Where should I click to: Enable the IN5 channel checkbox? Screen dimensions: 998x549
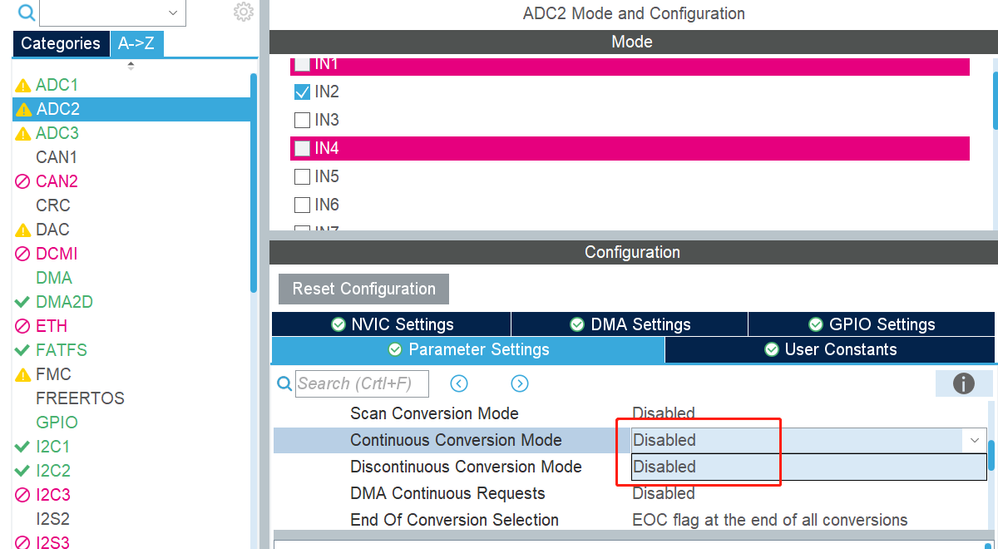[302, 176]
